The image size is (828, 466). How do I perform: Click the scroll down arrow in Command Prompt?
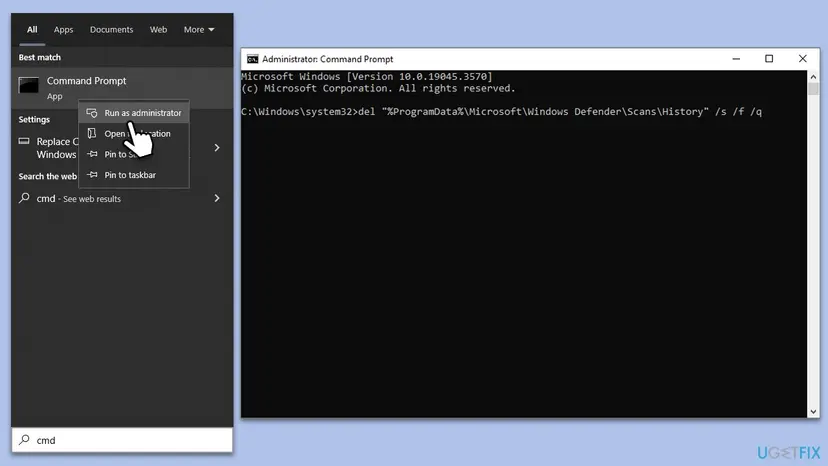[x=813, y=412]
